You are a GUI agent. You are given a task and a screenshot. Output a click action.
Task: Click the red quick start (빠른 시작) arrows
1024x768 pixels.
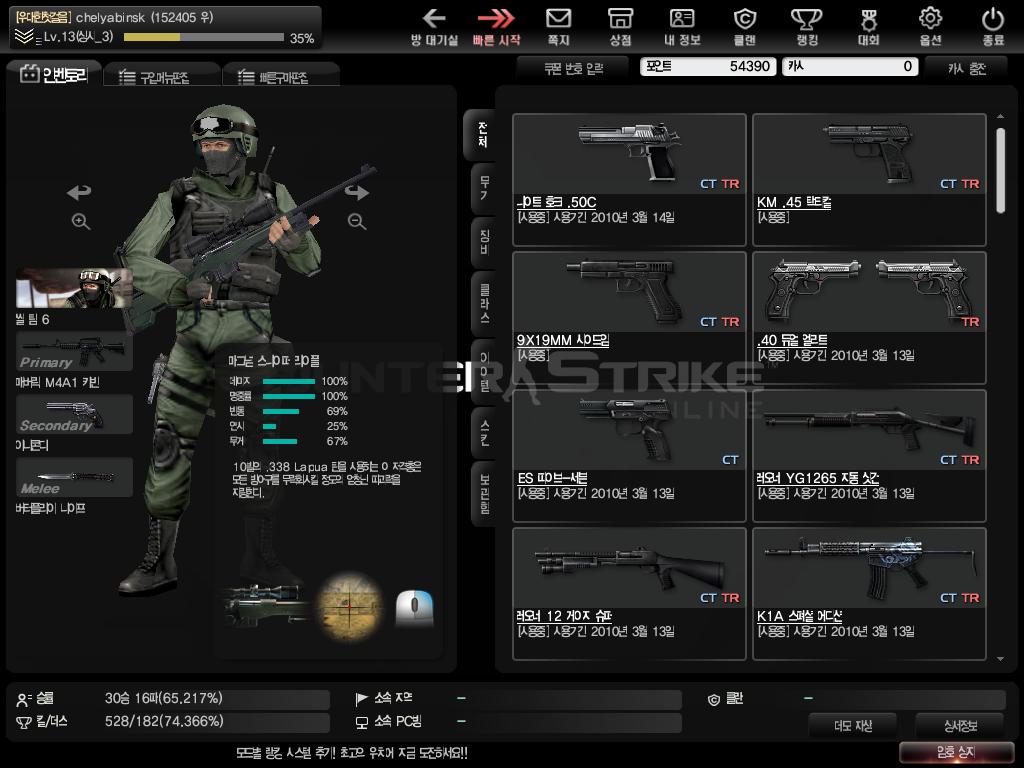click(x=496, y=18)
